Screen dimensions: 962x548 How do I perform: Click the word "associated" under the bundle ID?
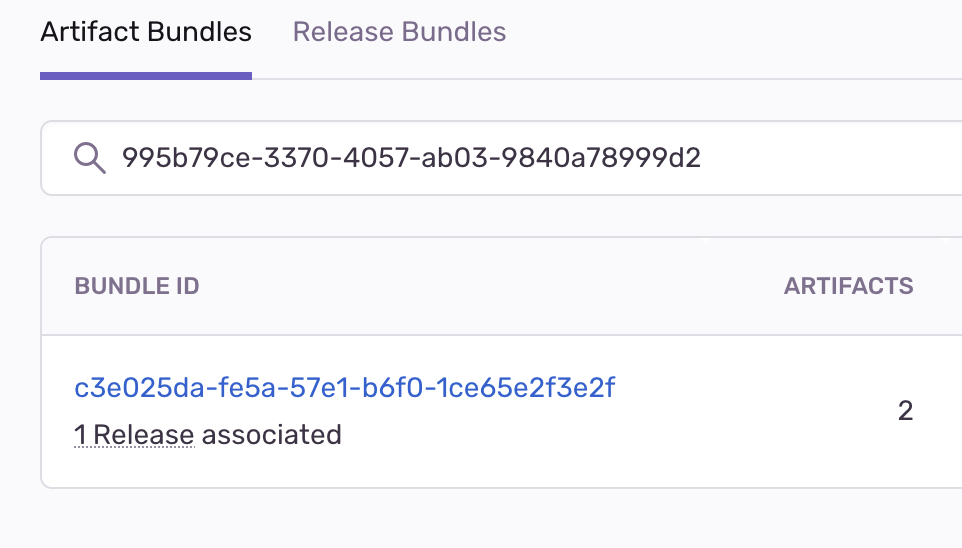pyautogui.click(x=271, y=435)
